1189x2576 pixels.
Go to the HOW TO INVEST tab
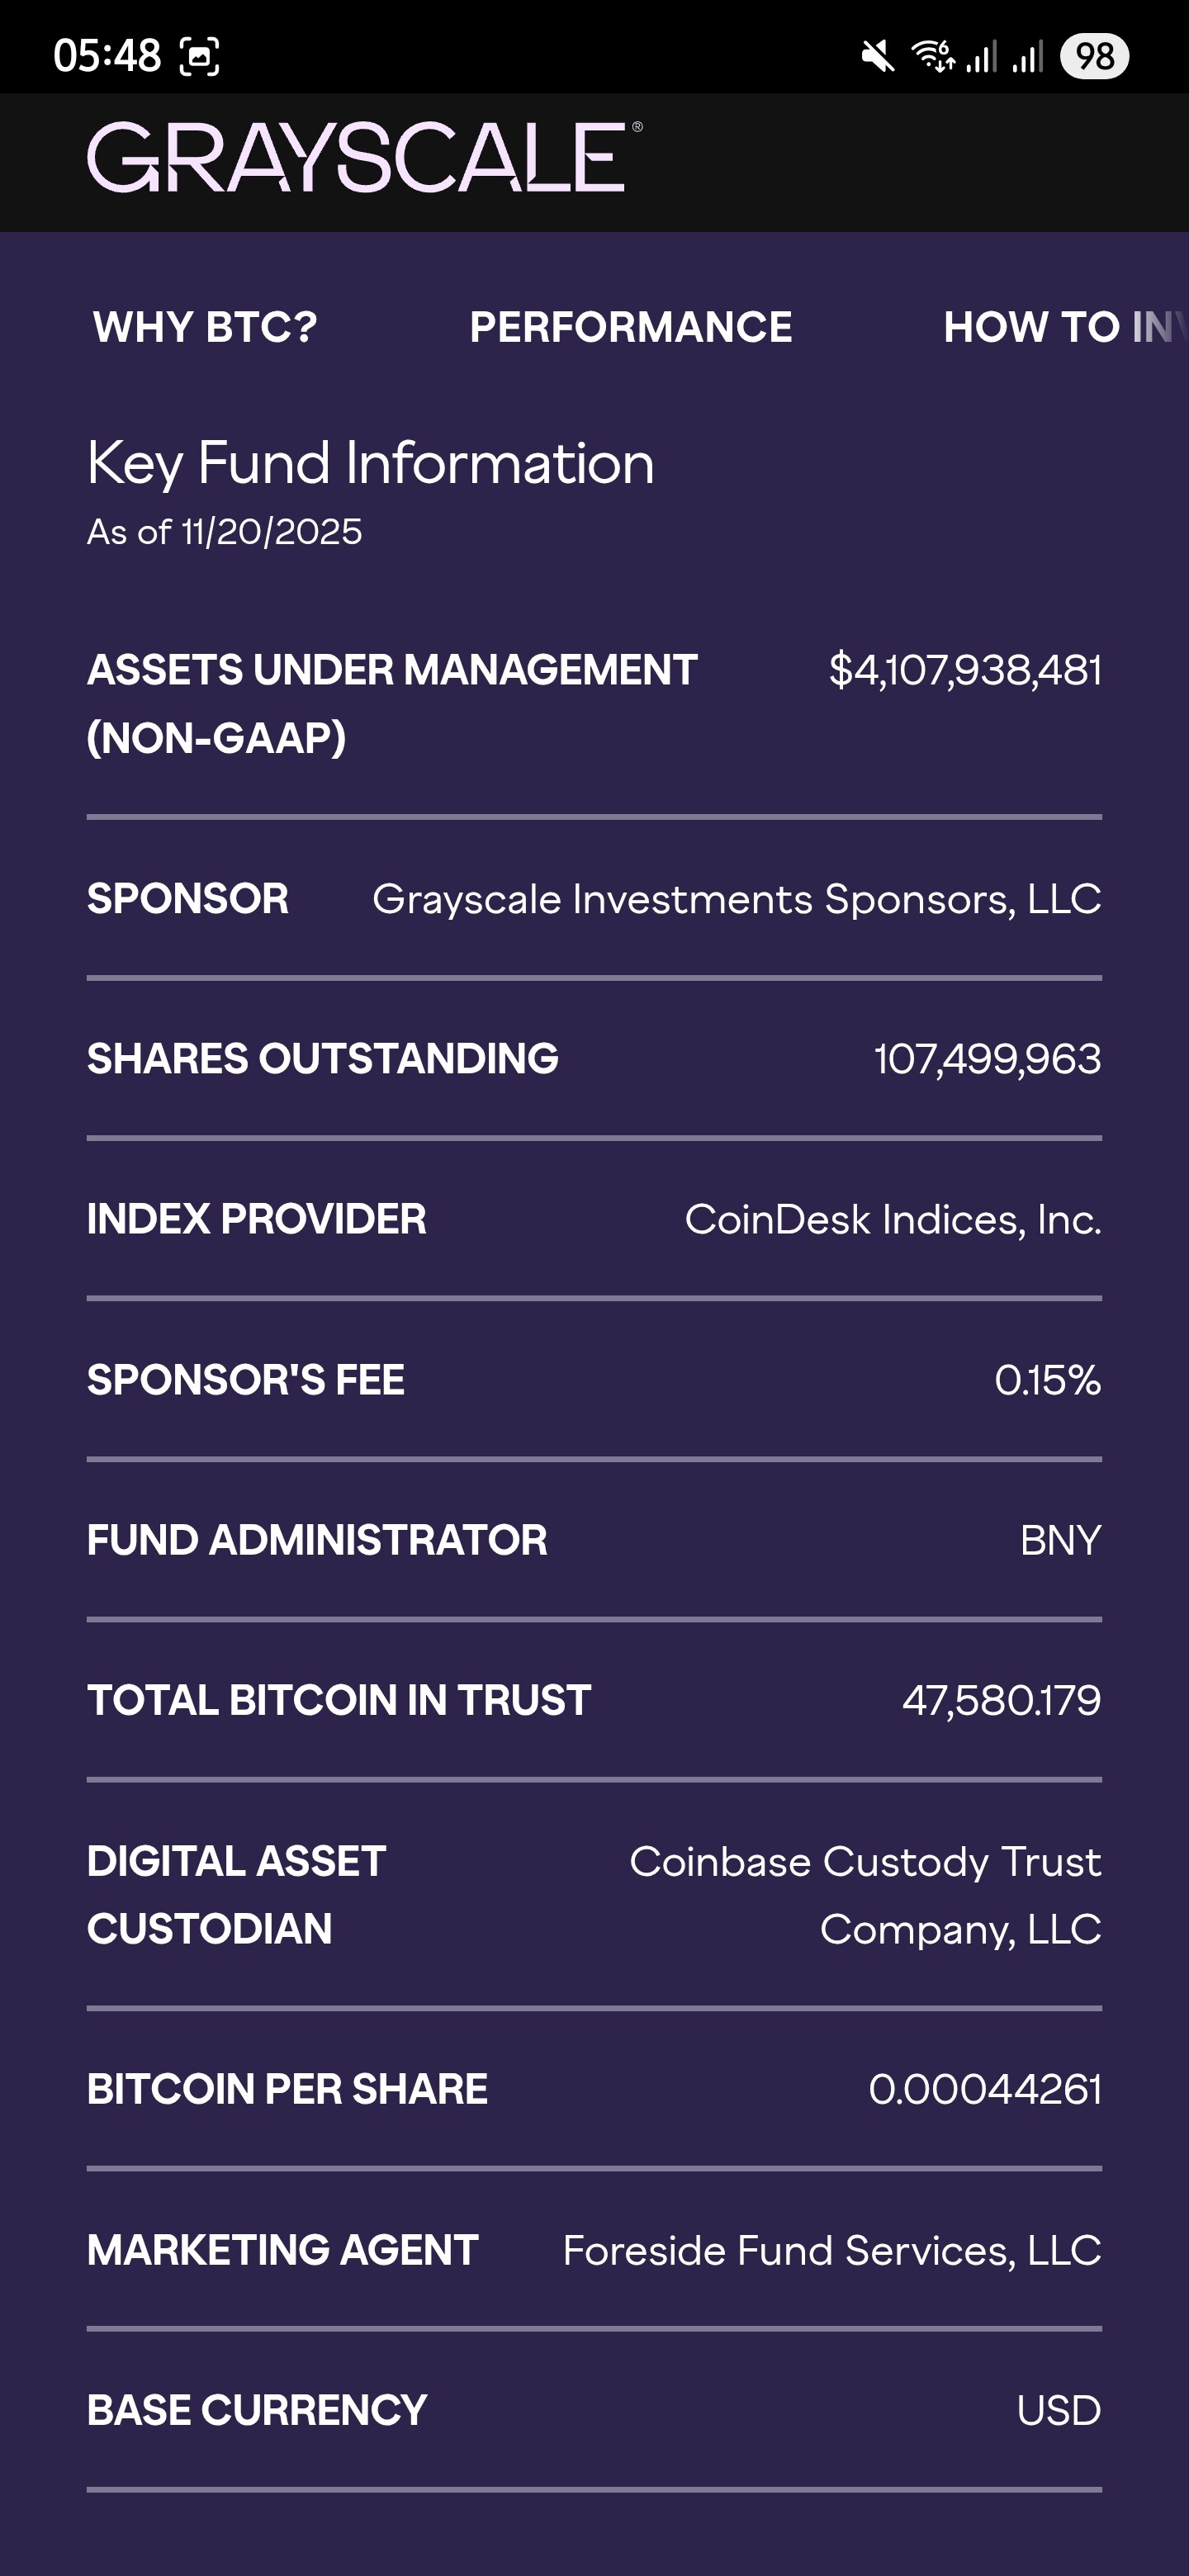pyautogui.click(x=1064, y=327)
